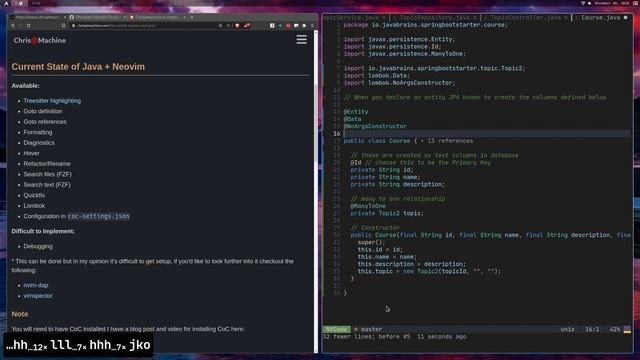Image resolution: width=640 pixels, height=360 pixels.
Task: Click the 42% scroll percentage in statusline
Action: (615, 329)
